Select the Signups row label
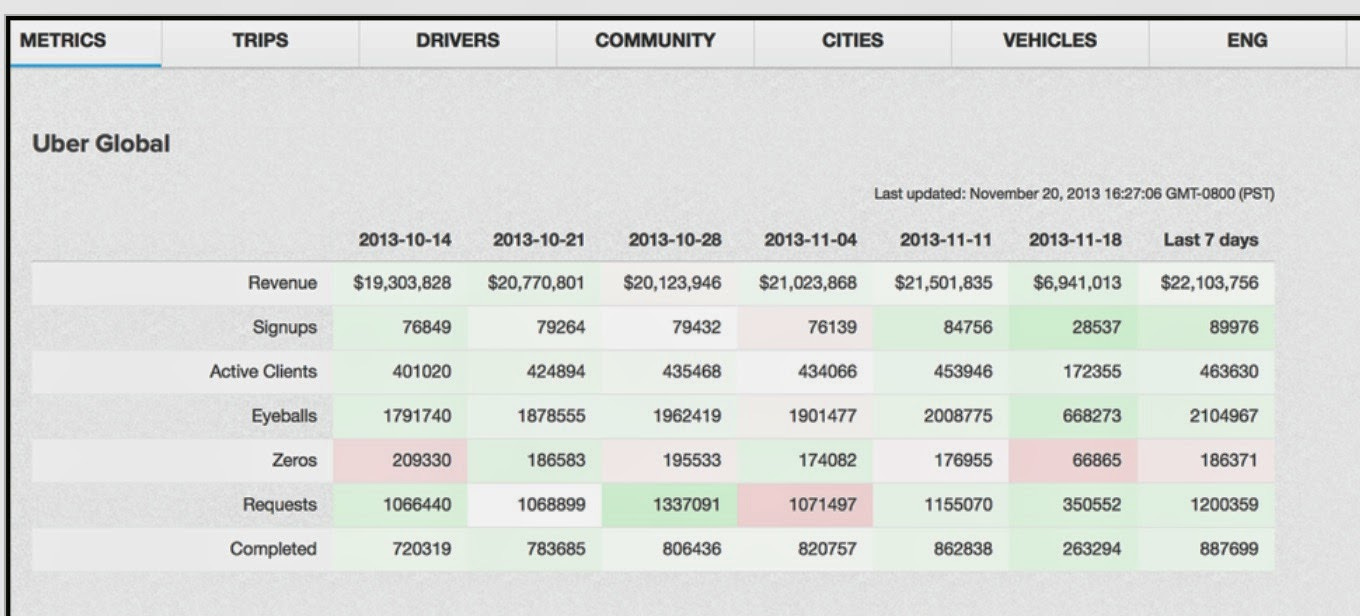This screenshot has height=616, width=1360. [285, 328]
